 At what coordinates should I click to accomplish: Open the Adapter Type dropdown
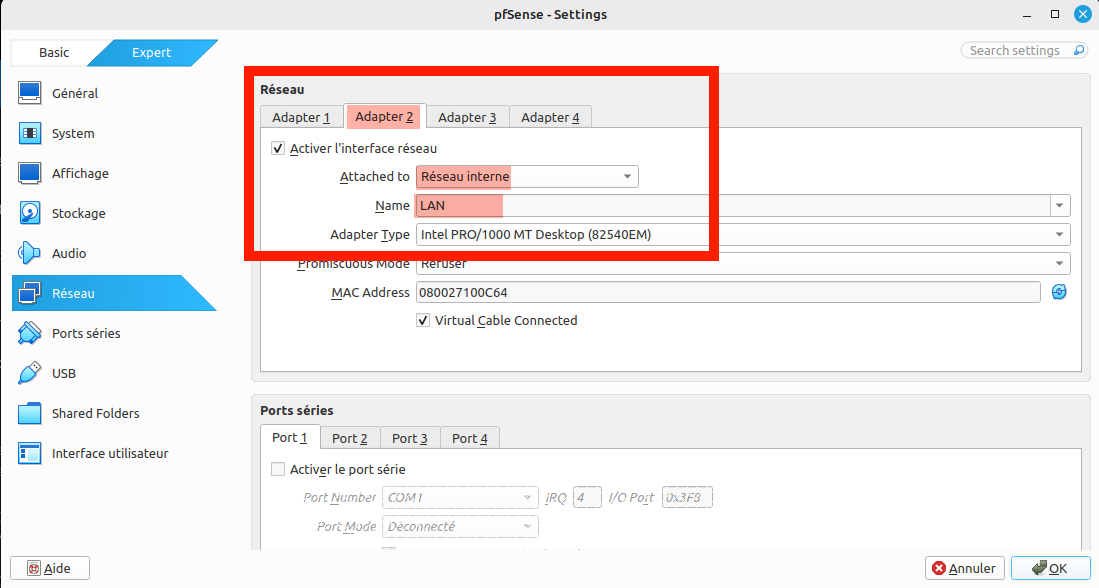click(x=743, y=235)
